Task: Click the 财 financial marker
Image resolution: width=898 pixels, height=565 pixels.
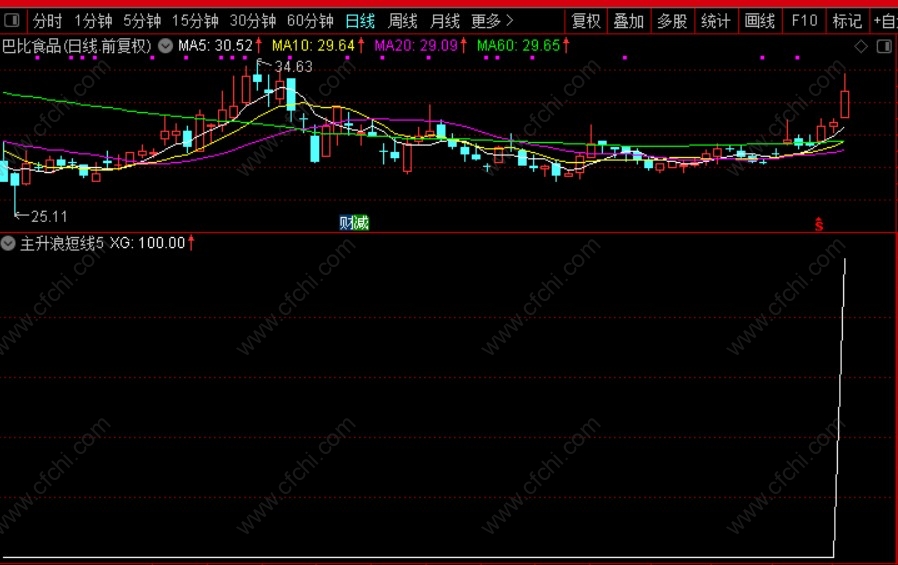Action: [346, 223]
